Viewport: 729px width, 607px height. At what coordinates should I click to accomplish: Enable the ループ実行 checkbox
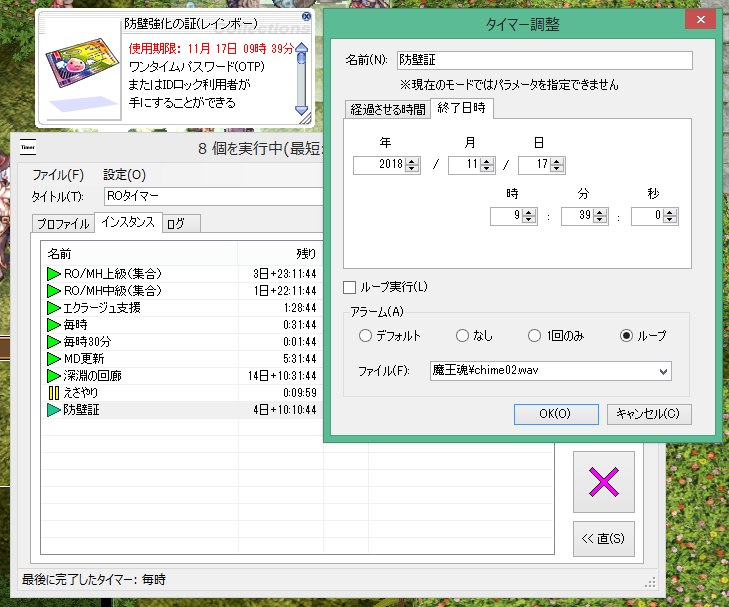tap(350, 288)
